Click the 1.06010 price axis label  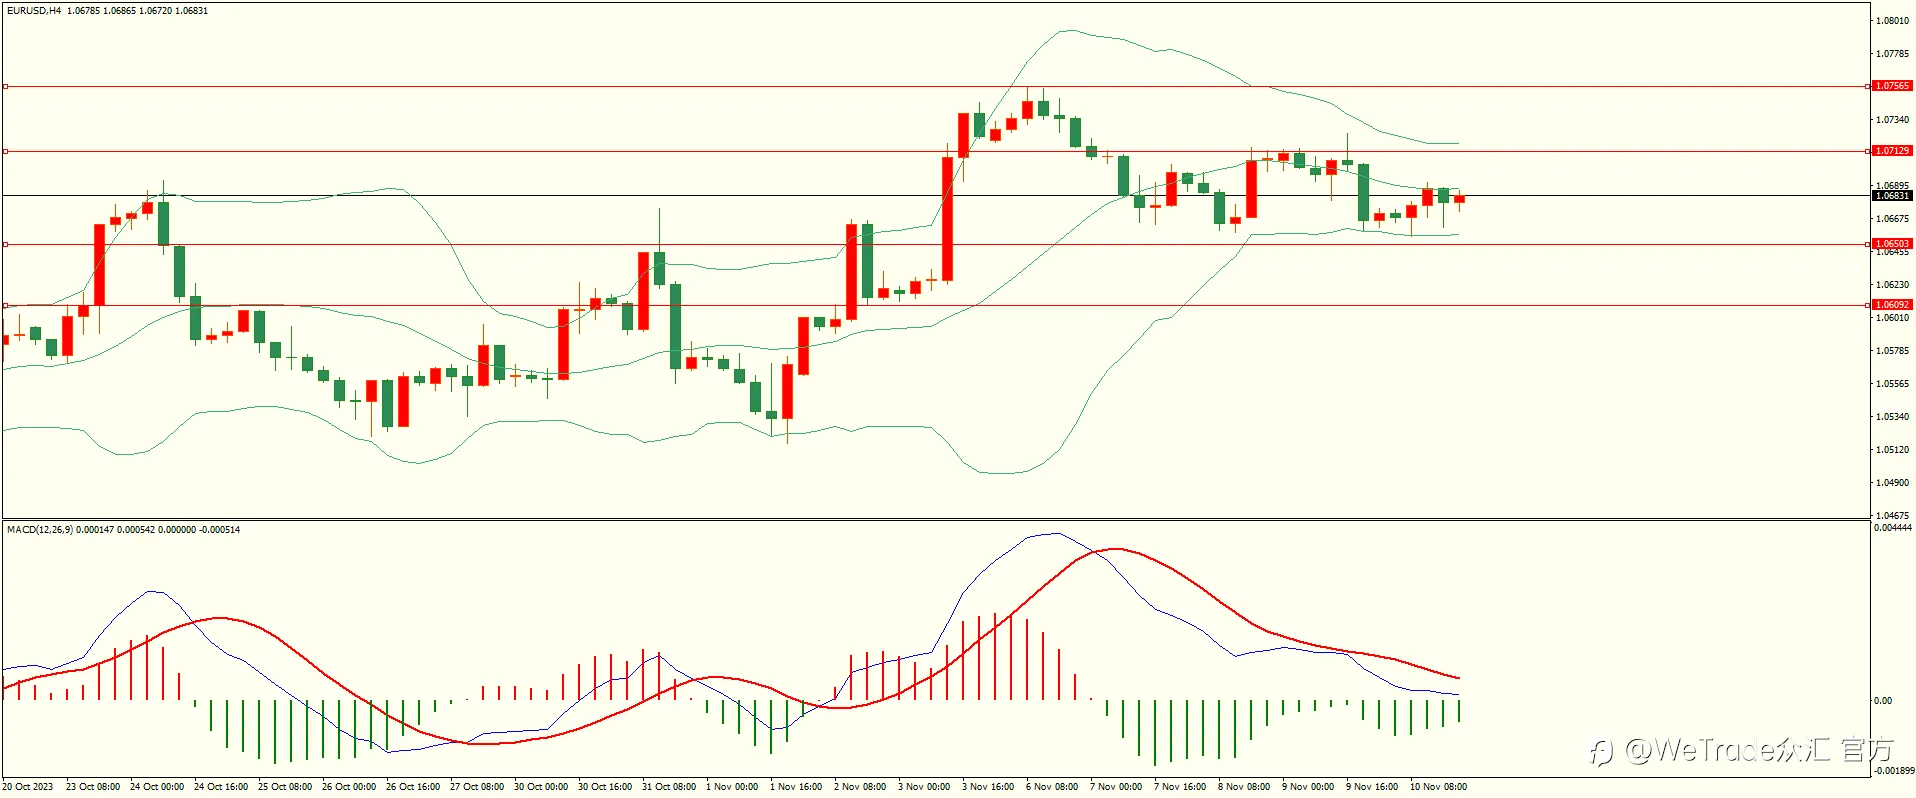tap(1892, 318)
